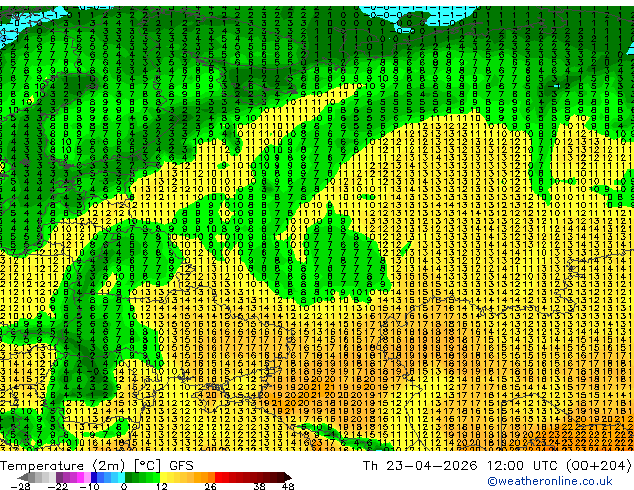This screenshot has height=490, width=634.
Task: Click the bright yellow legend swatch above 12
Action: pos(163,477)
